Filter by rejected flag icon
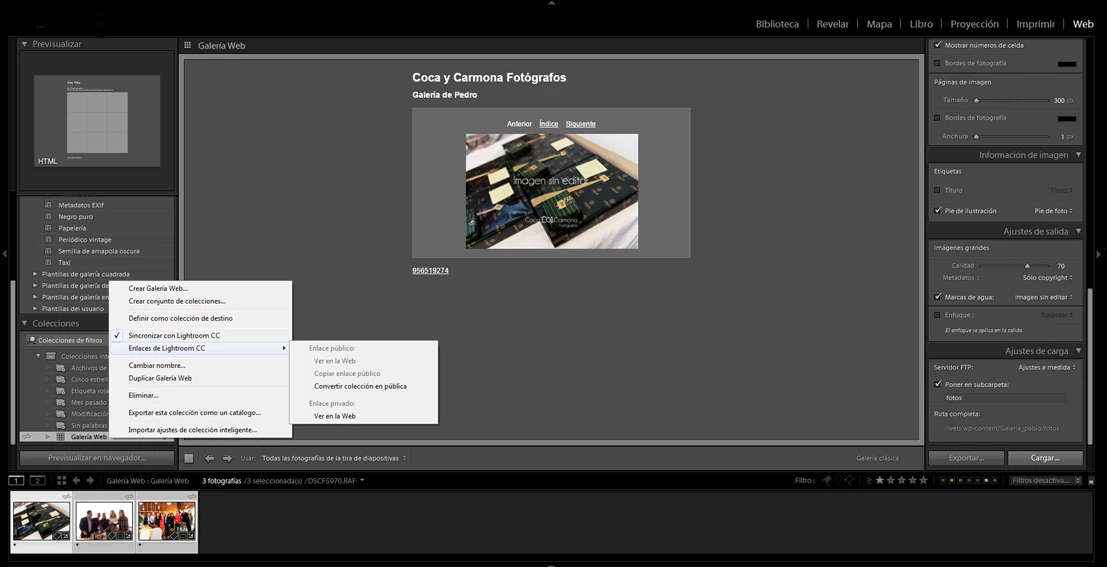 pos(849,480)
